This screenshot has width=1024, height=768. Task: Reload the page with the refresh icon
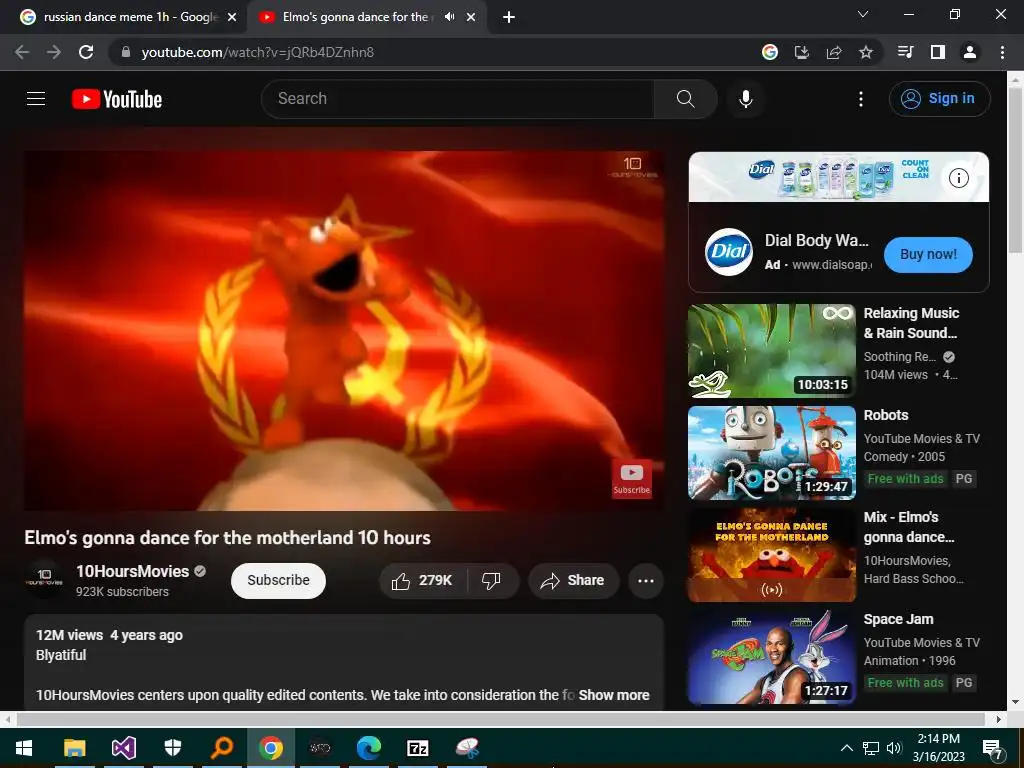86,52
